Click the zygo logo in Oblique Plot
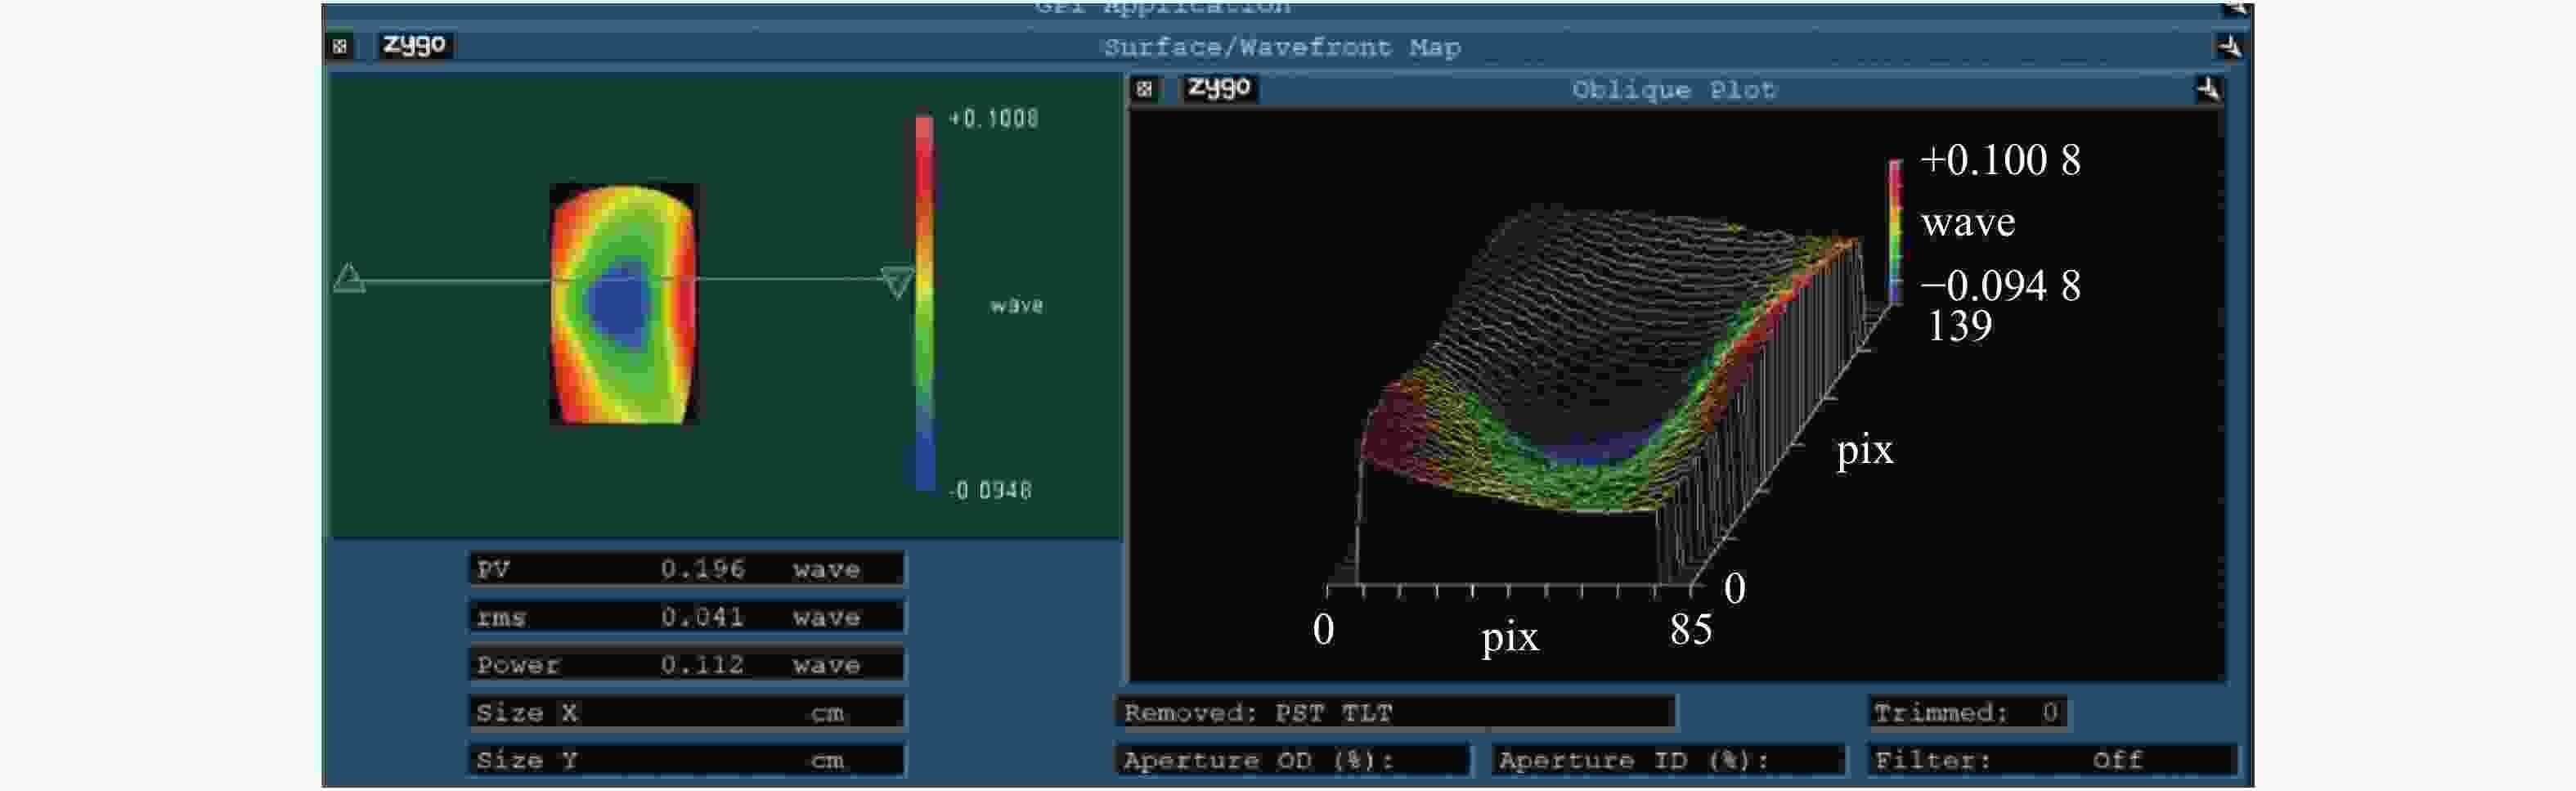 pos(1219,88)
